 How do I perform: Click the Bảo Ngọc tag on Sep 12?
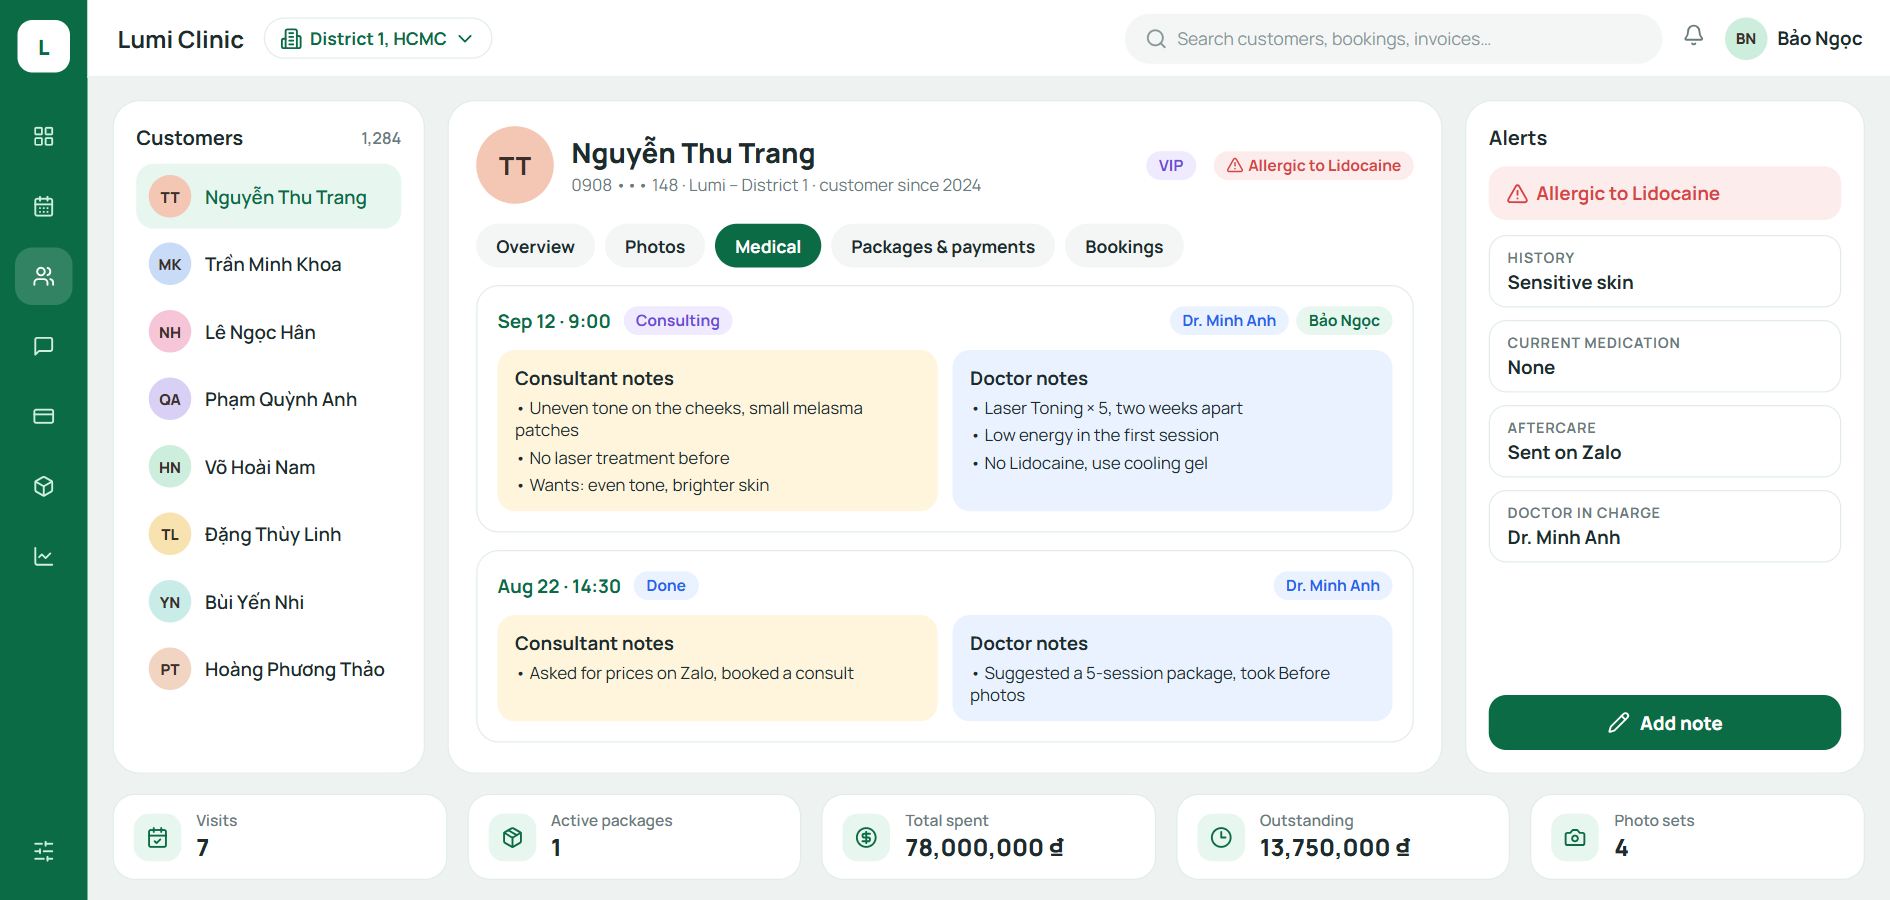pyautogui.click(x=1344, y=321)
